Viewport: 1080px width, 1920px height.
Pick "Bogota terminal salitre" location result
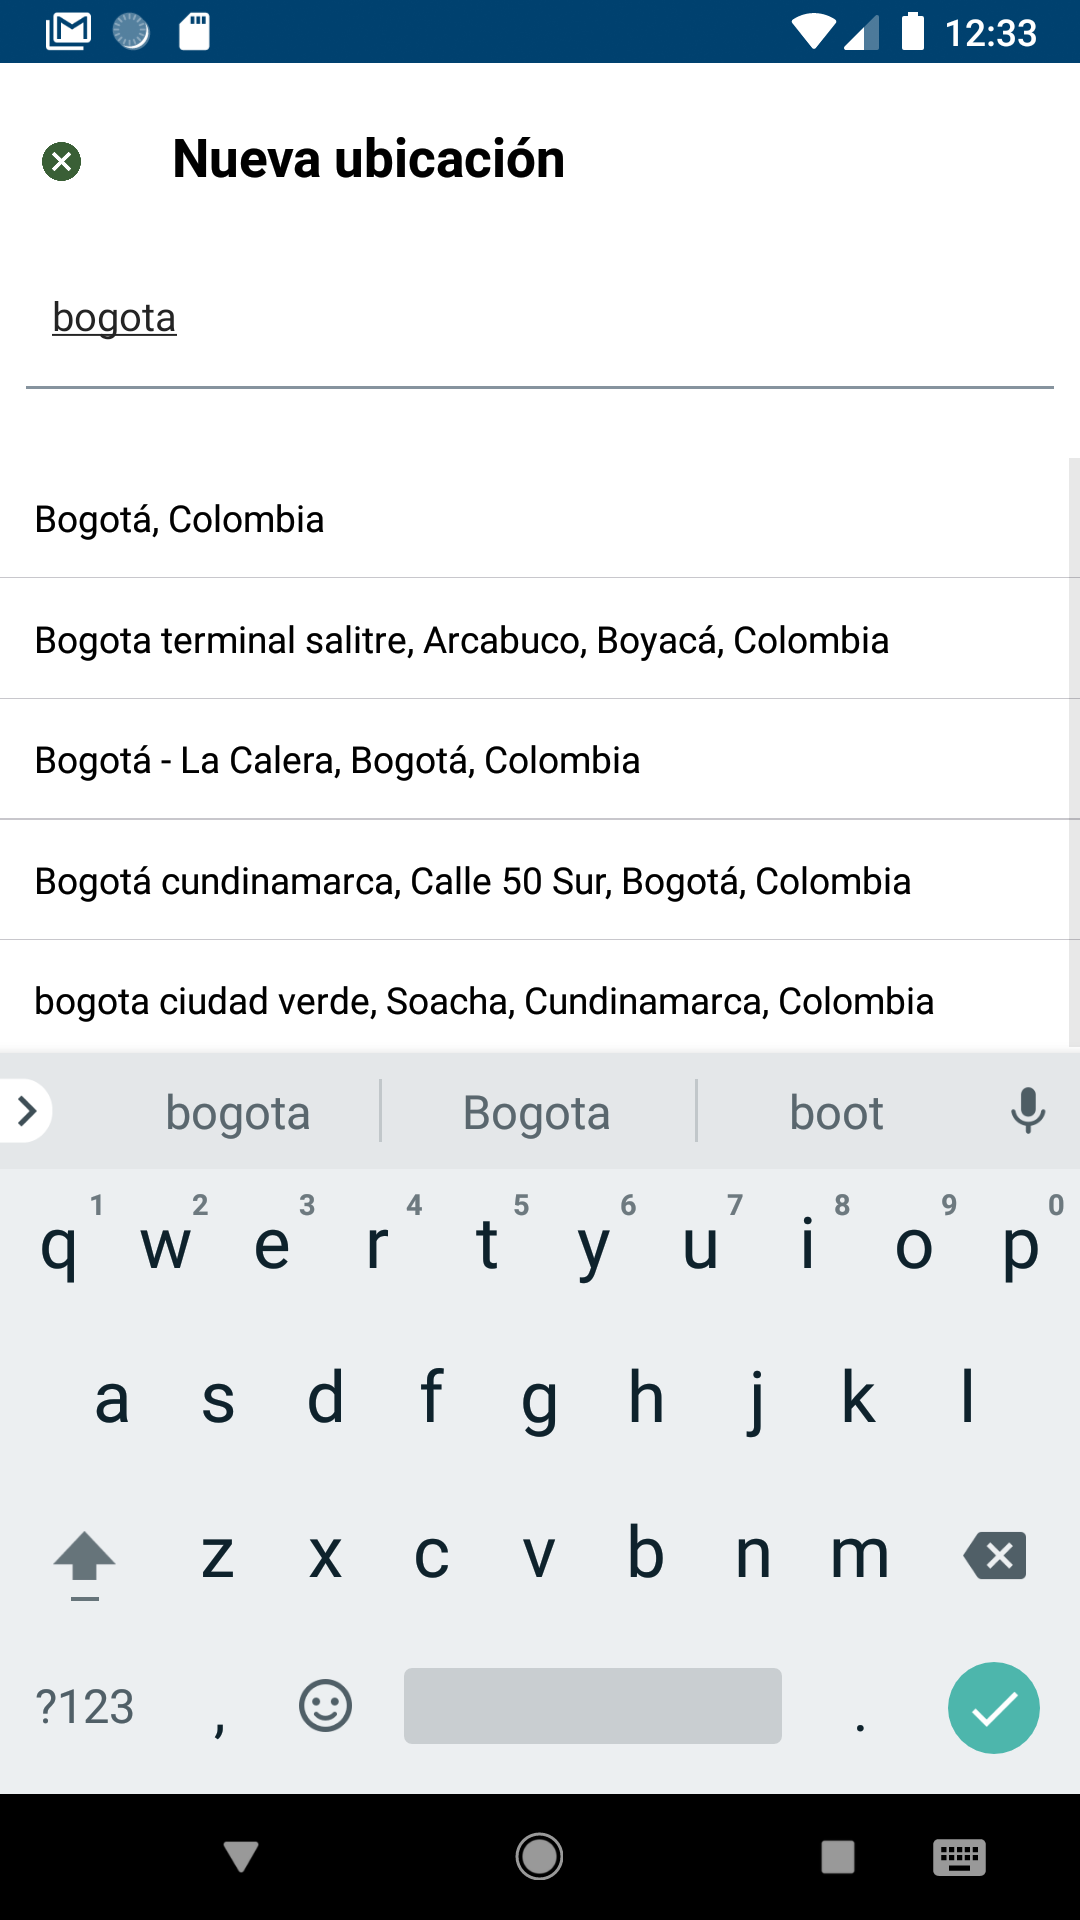click(x=461, y=641)
